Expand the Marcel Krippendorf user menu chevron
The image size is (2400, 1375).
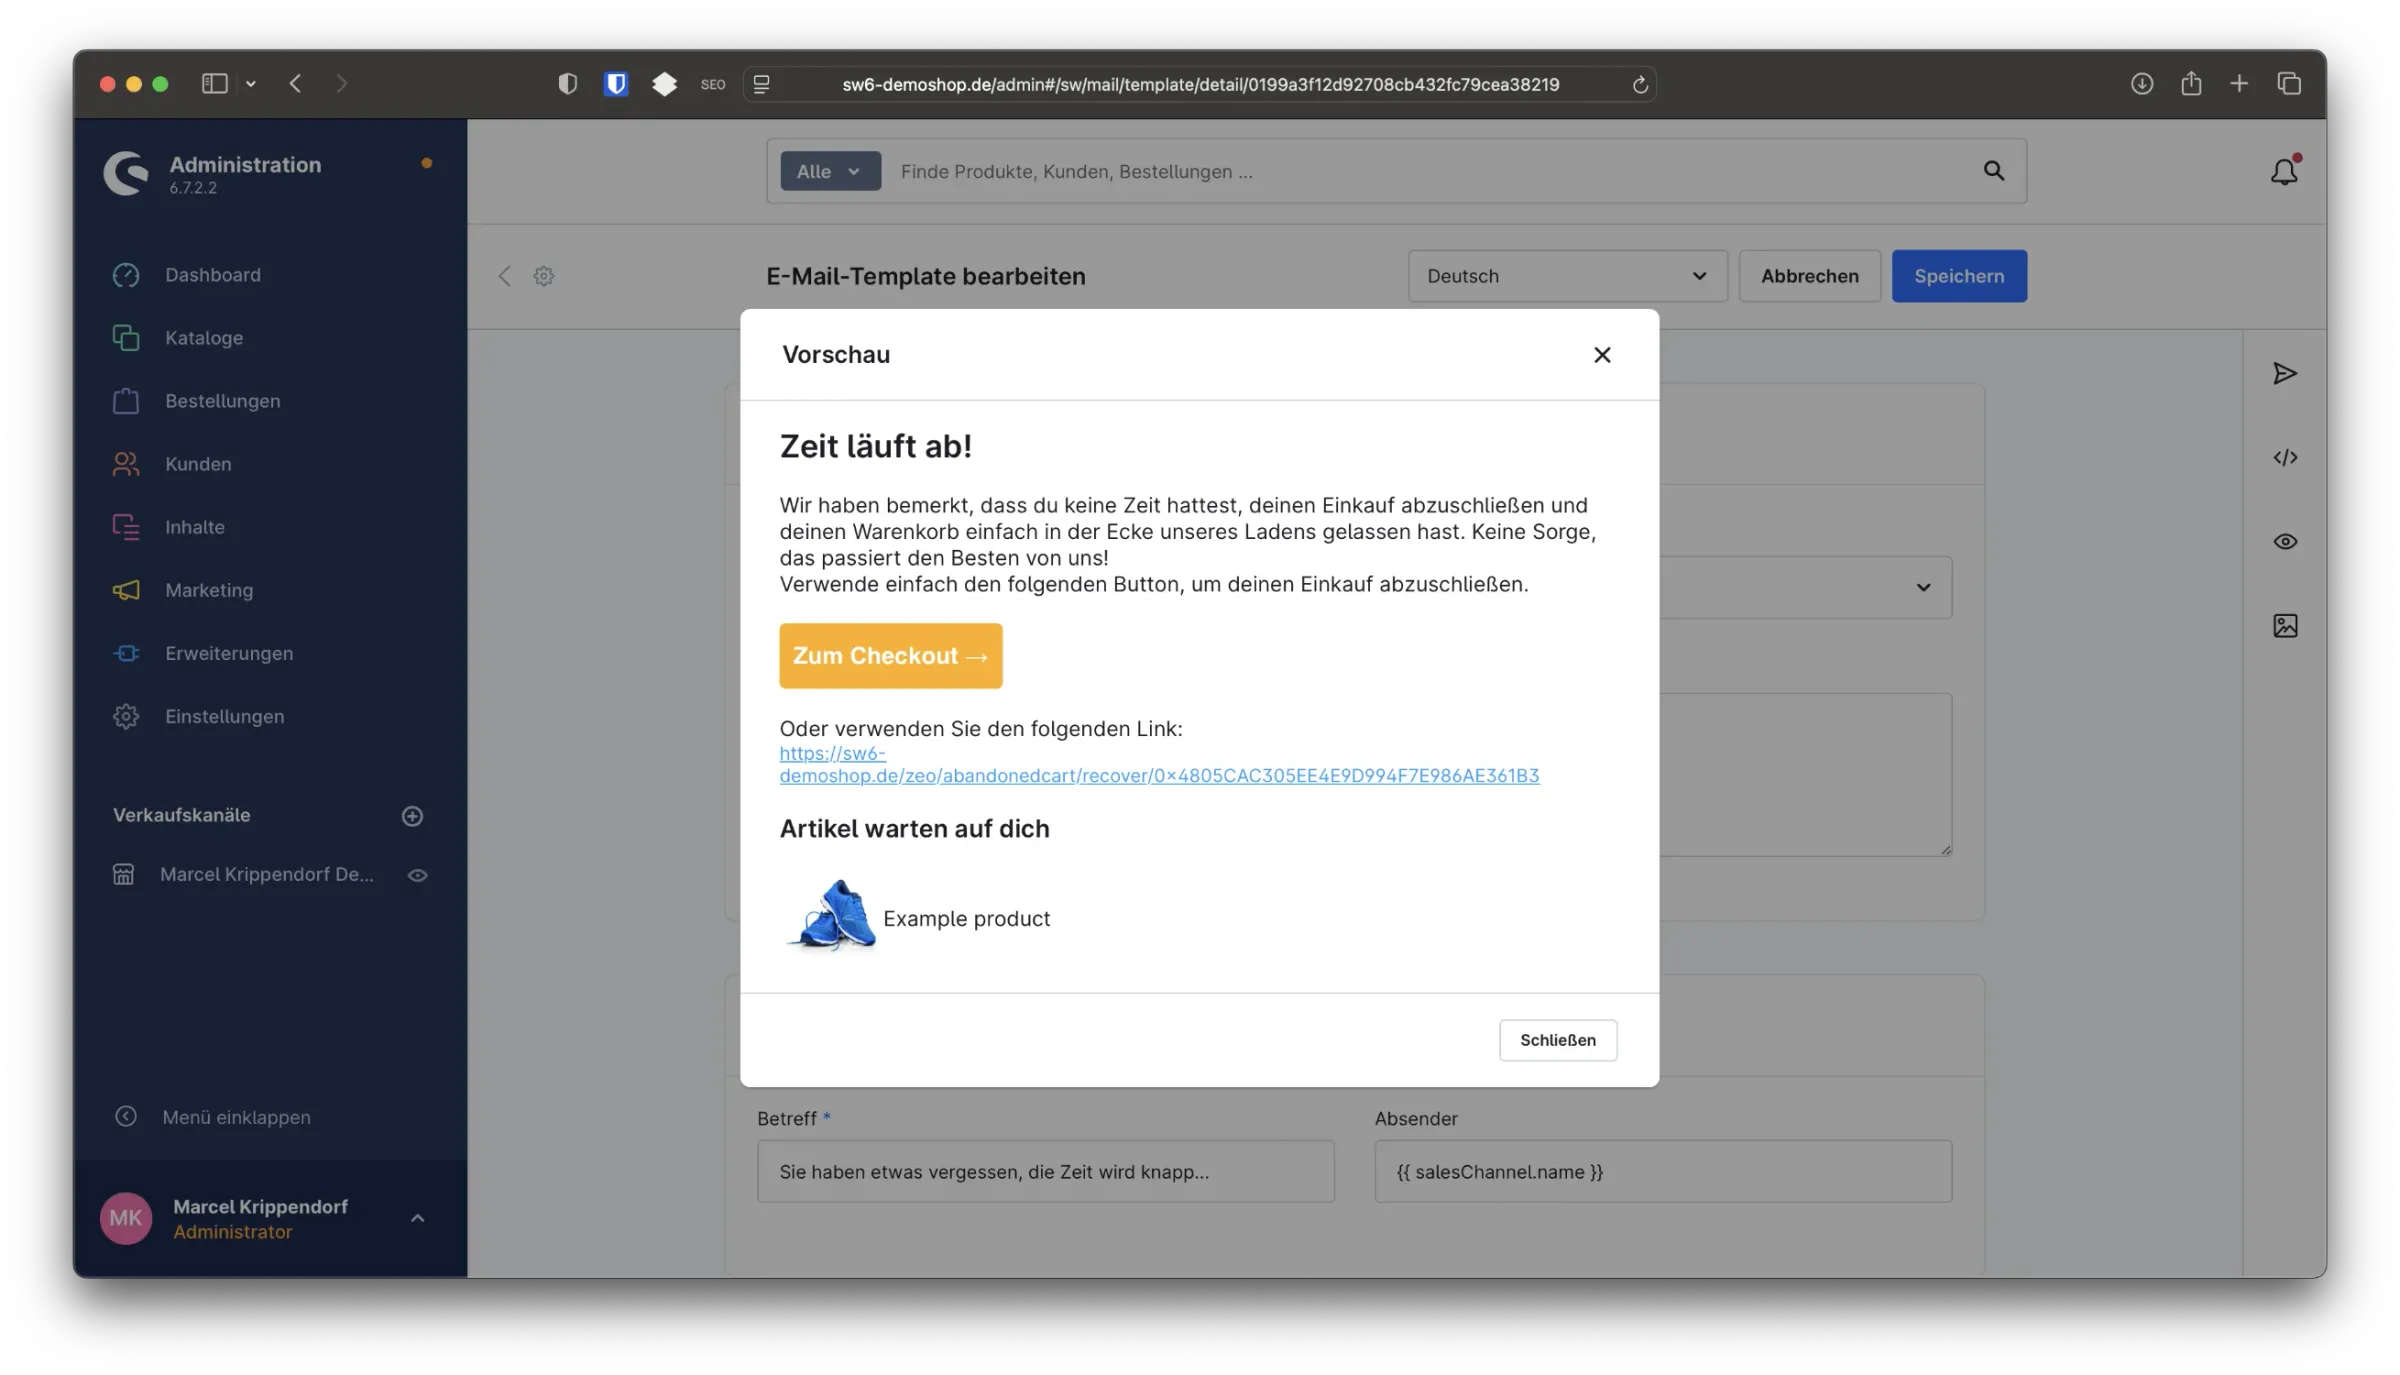[418, 1218]
